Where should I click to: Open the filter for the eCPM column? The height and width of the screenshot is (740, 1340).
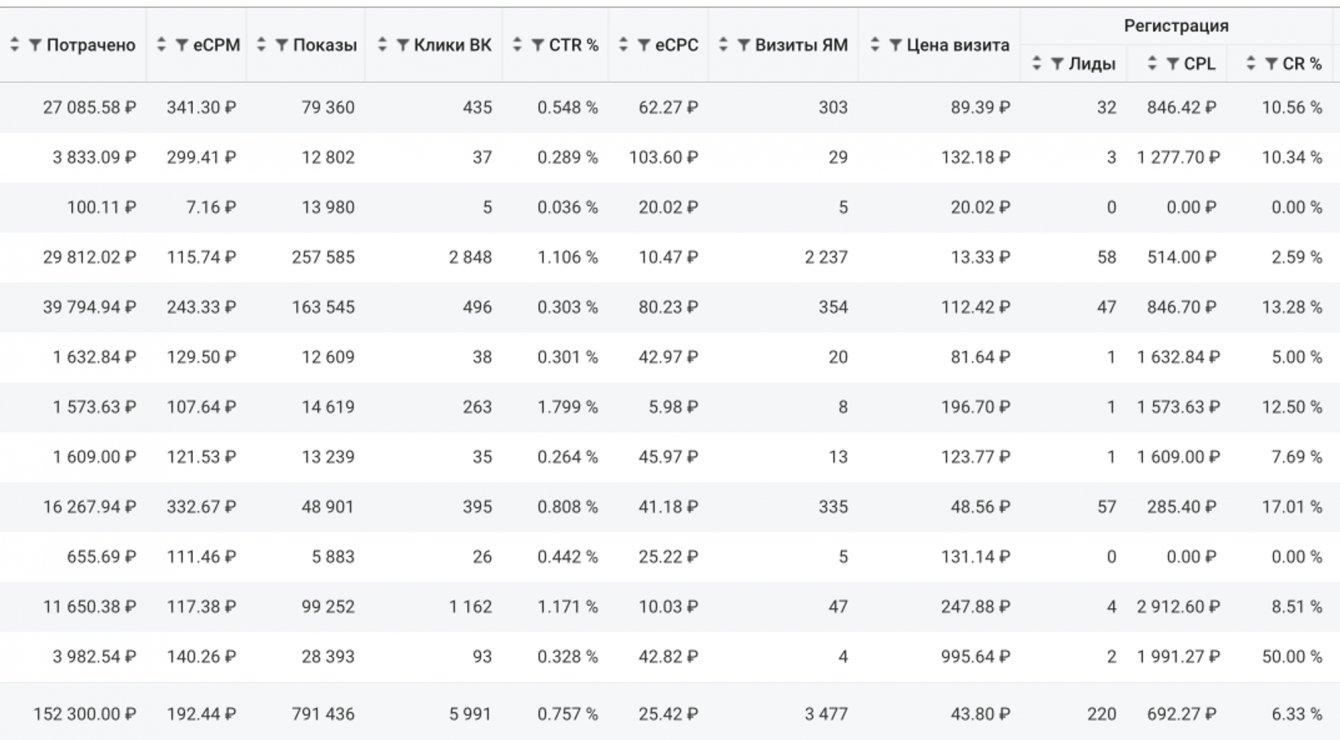180,46
